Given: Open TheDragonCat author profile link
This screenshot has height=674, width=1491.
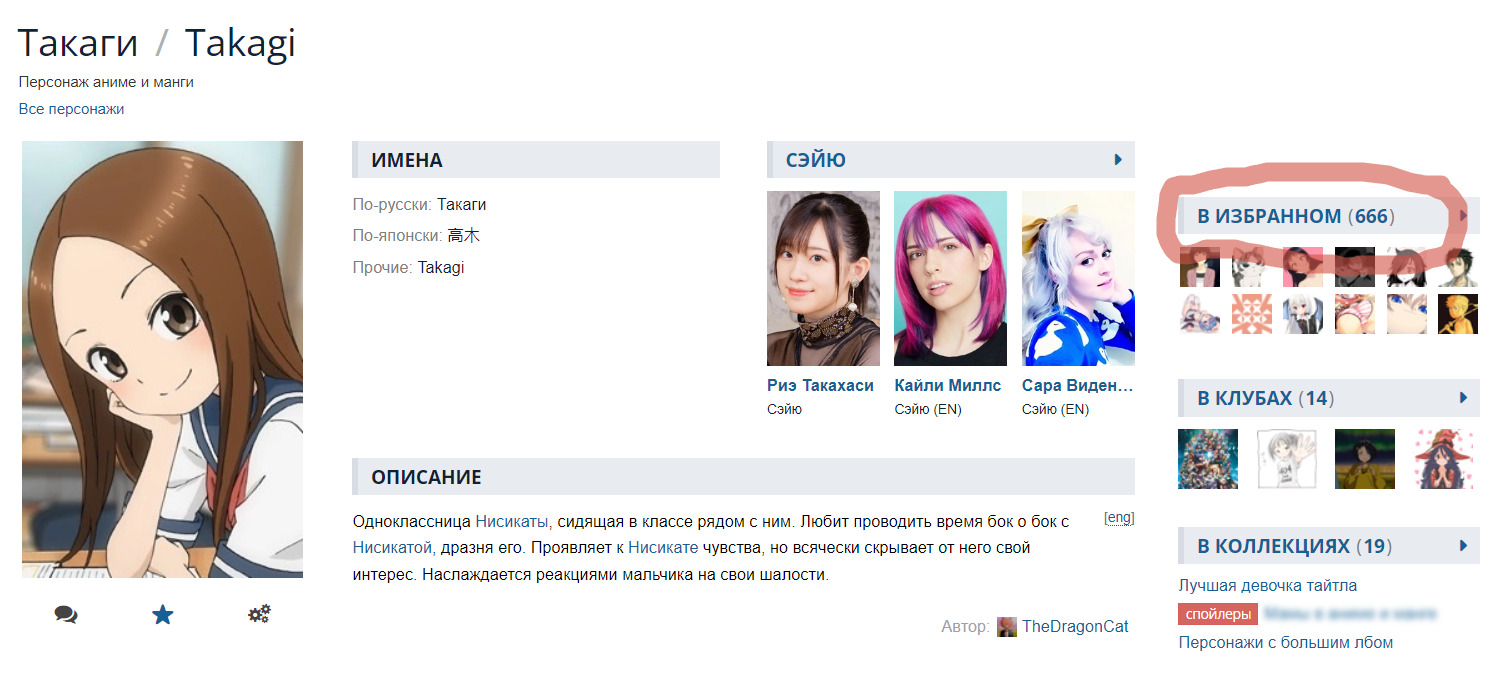Looking at the screenshot, I should pyautogui.click(x=1075, y=627).
